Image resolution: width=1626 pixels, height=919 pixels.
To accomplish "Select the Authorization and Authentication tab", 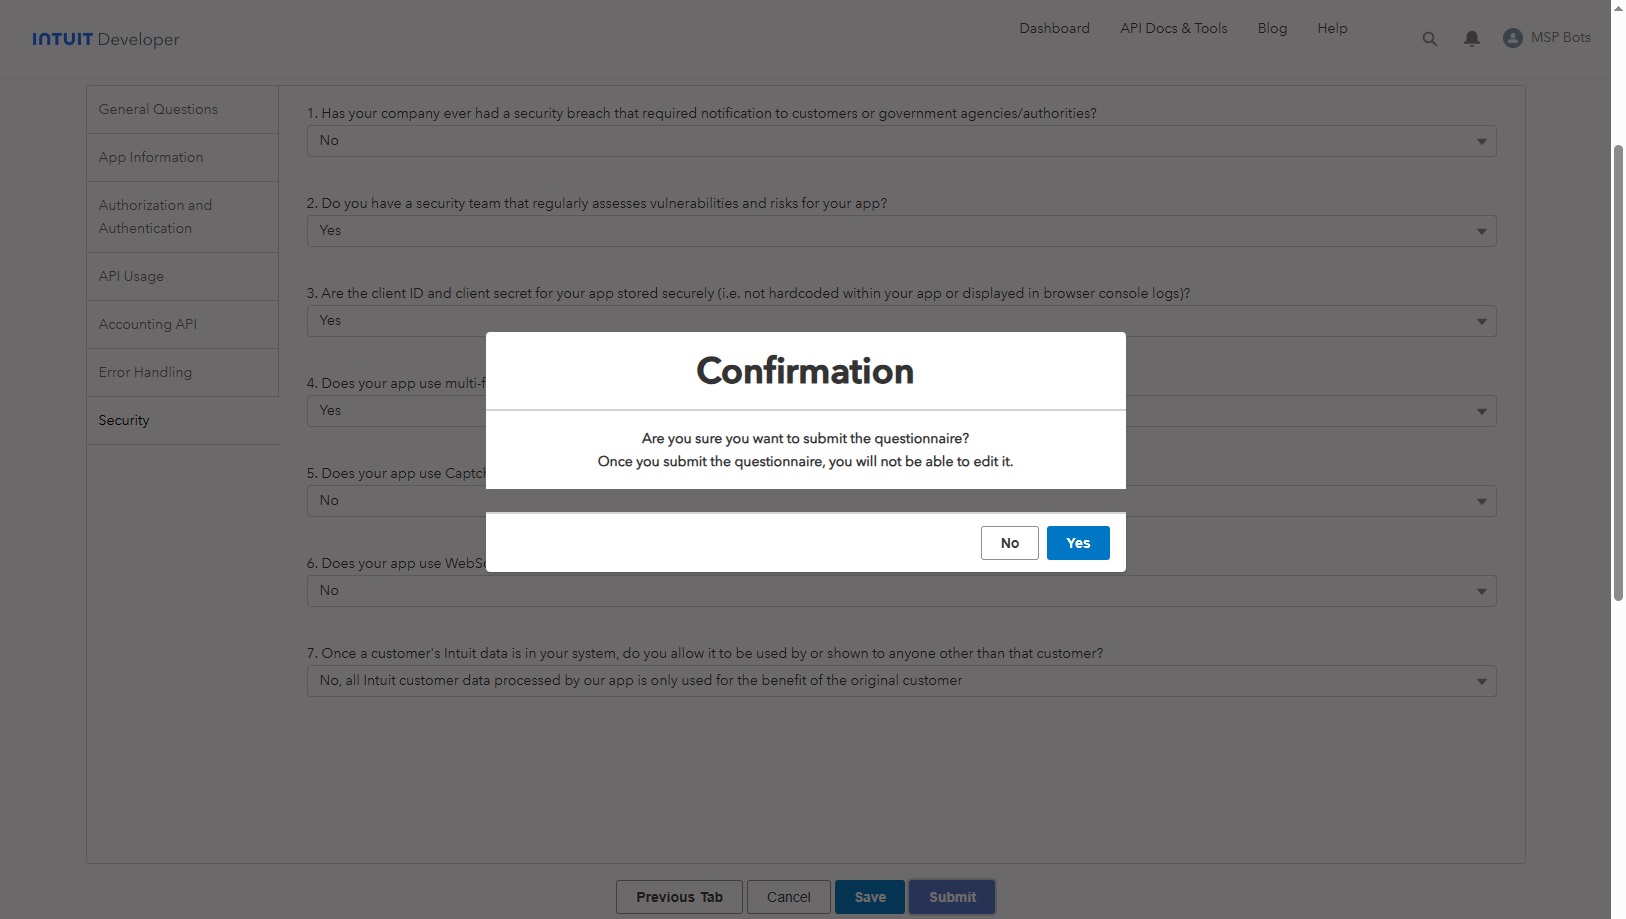I will [x=155, y=217].
